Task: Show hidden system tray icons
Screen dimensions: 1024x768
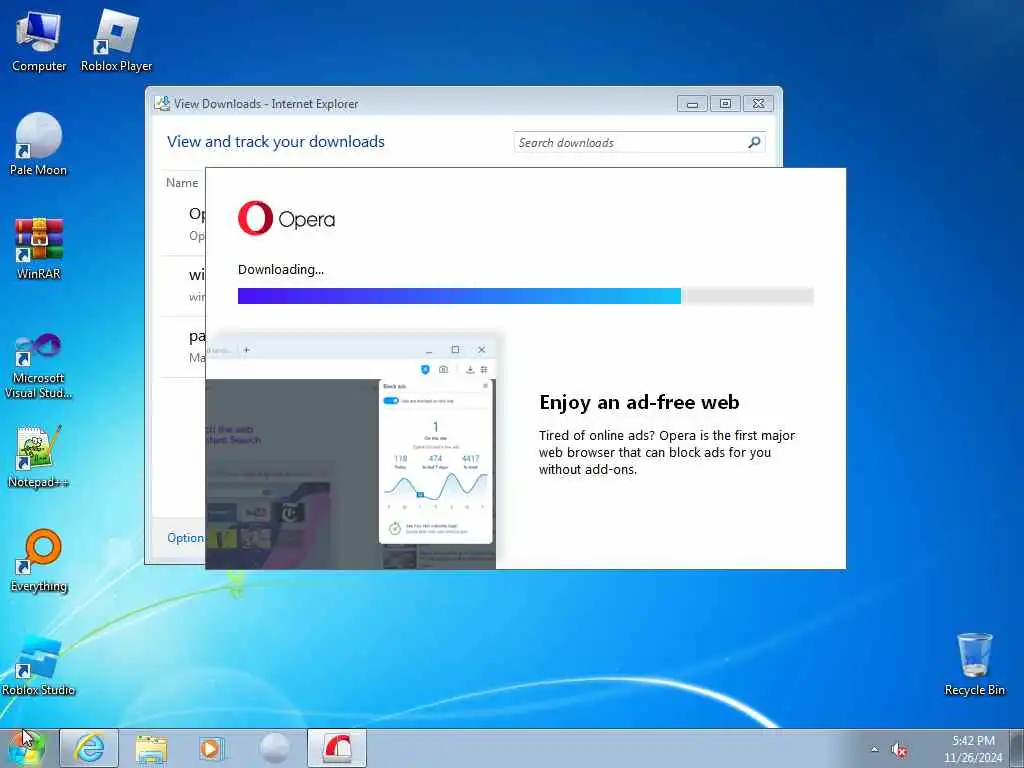Action: [x=874, y=750]
